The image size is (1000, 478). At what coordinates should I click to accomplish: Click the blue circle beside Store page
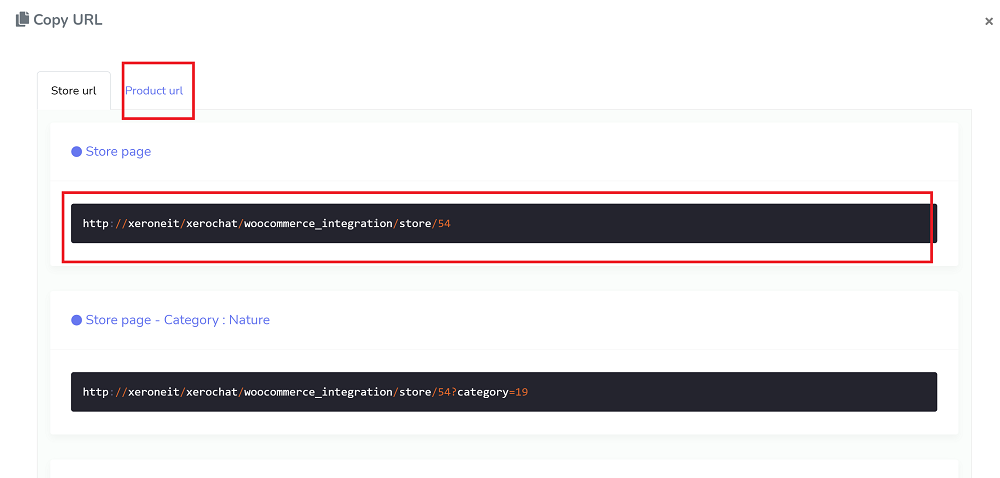point(76,152)
